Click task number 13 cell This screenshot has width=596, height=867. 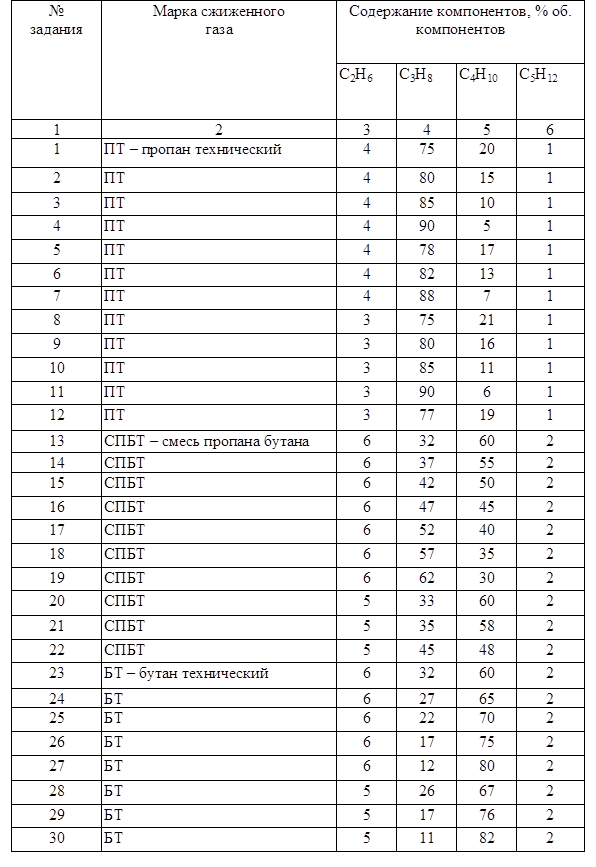[x=56, y=441]
